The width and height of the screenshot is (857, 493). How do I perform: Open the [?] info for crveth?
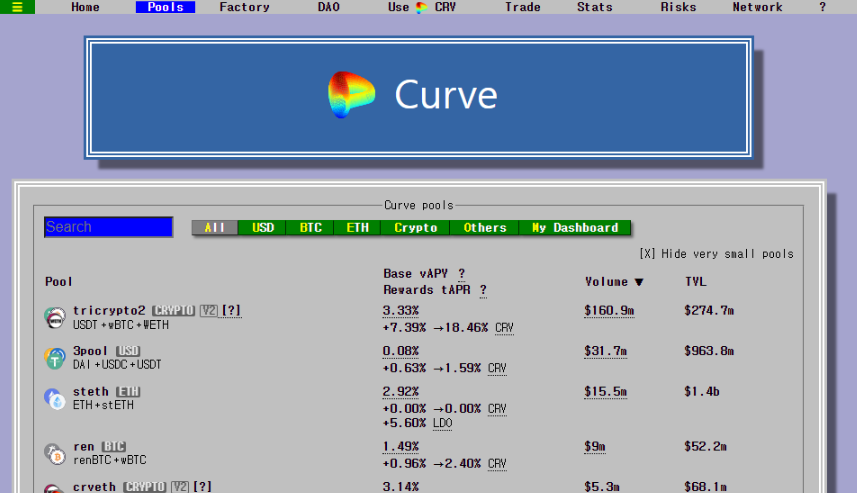(202, 486)
